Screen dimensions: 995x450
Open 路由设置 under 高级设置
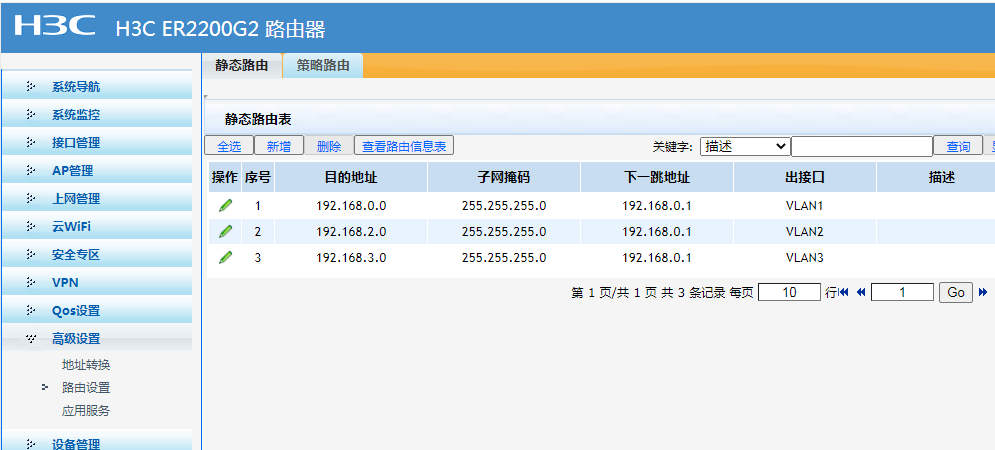(x=86, y=388)
